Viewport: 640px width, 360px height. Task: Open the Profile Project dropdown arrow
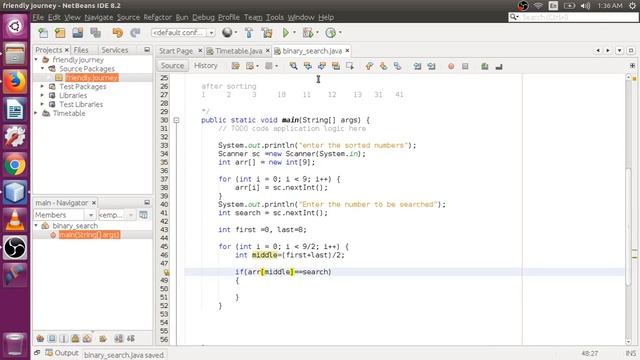tap(340, 33)
